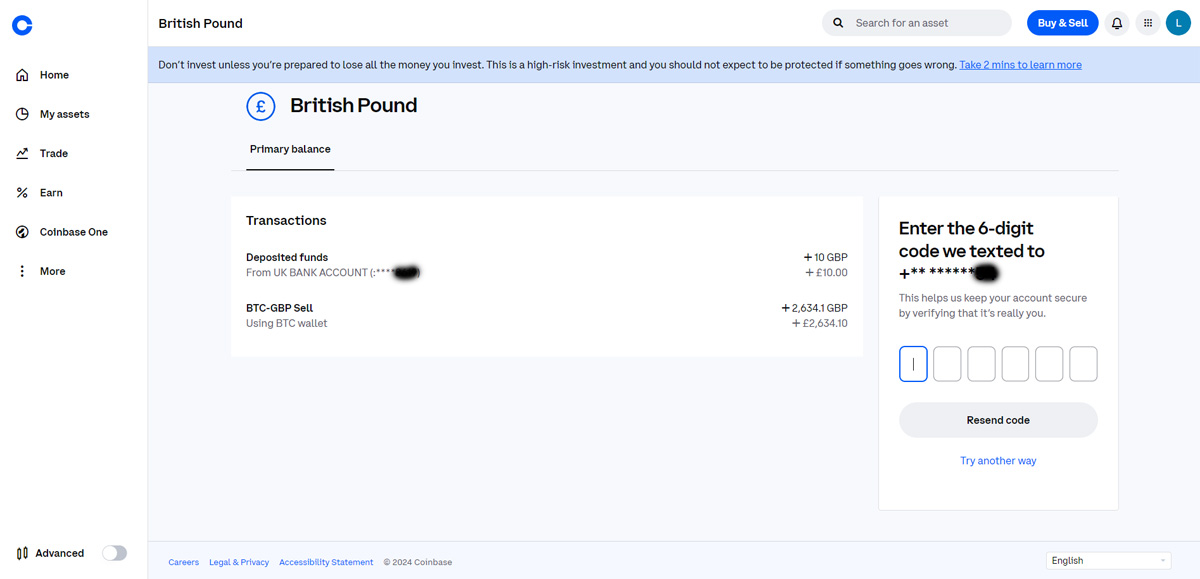Image resolution: width=1200 pixels, height=579 pixels.
Task: Open the profile avatar L menu
Action: pos(1178,23)
